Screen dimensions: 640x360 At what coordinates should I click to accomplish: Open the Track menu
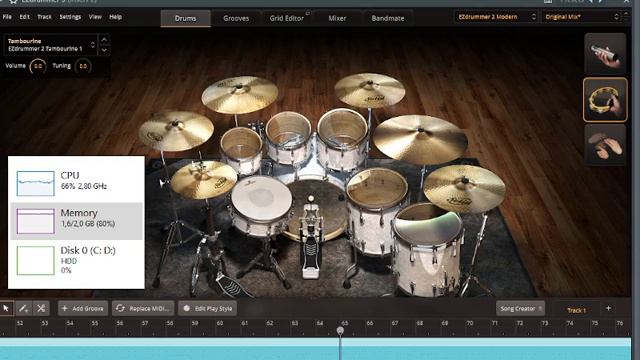tap(44, 17)
